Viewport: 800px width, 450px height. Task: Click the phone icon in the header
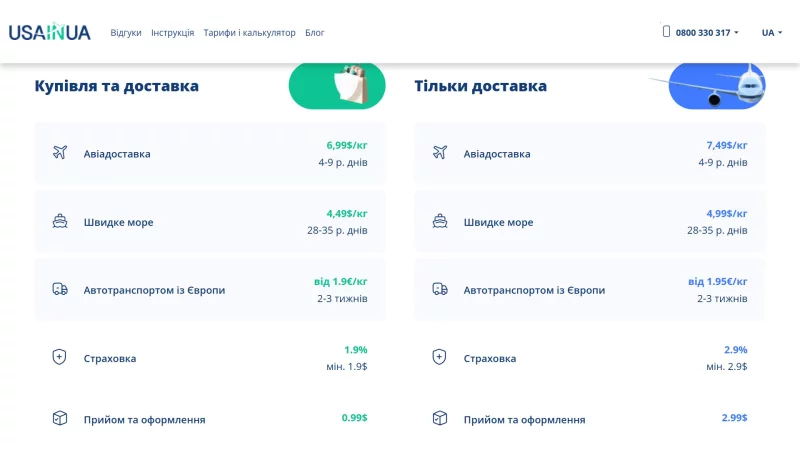pos(666,32)
